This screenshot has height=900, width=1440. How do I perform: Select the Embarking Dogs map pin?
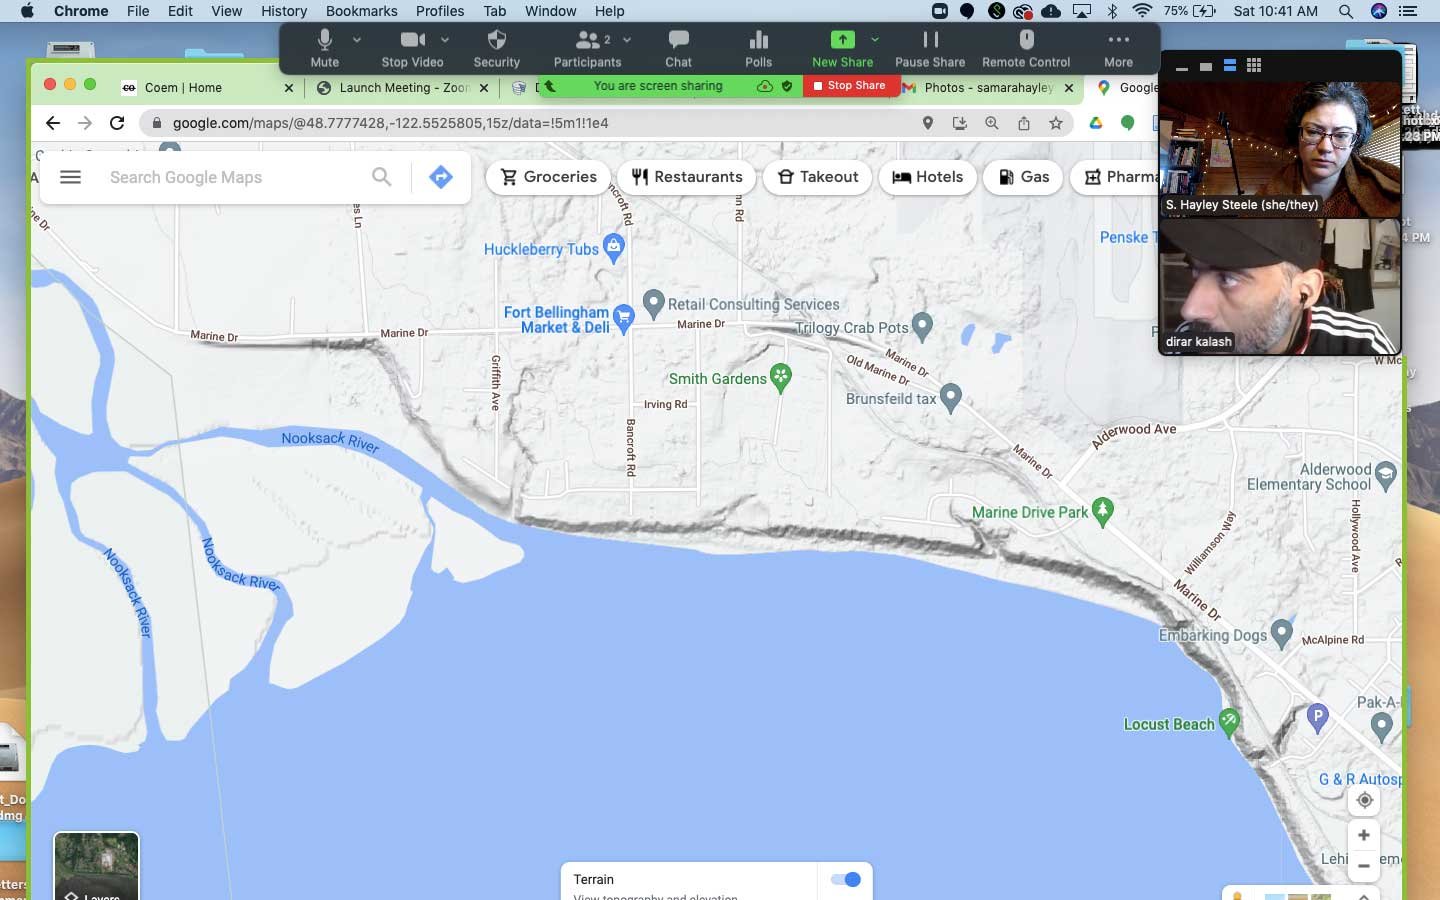click(1281, 633)
